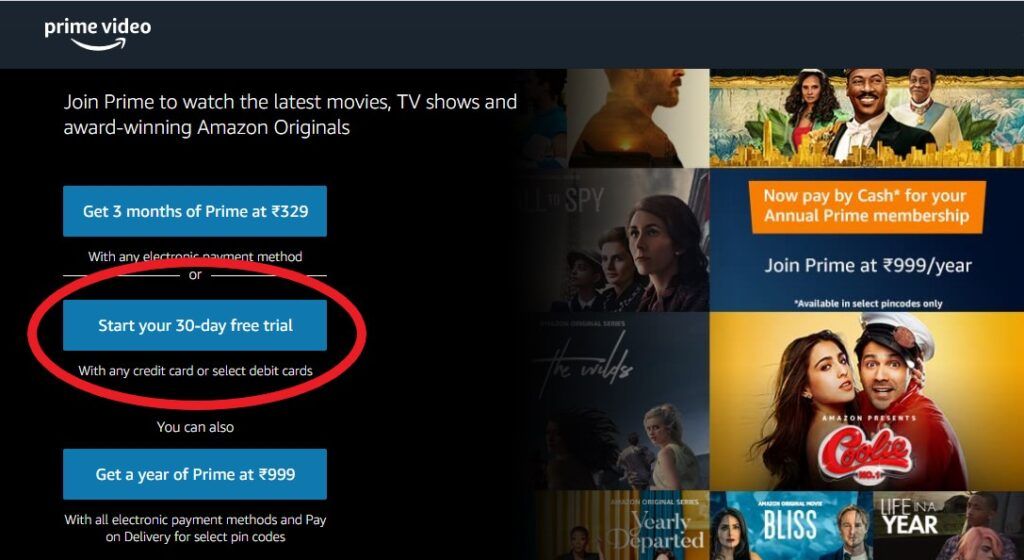This screenshot has width=1024, height=560.
Task: Click the Amazon smile arrow under logo
Action: (x=98, y=44)
